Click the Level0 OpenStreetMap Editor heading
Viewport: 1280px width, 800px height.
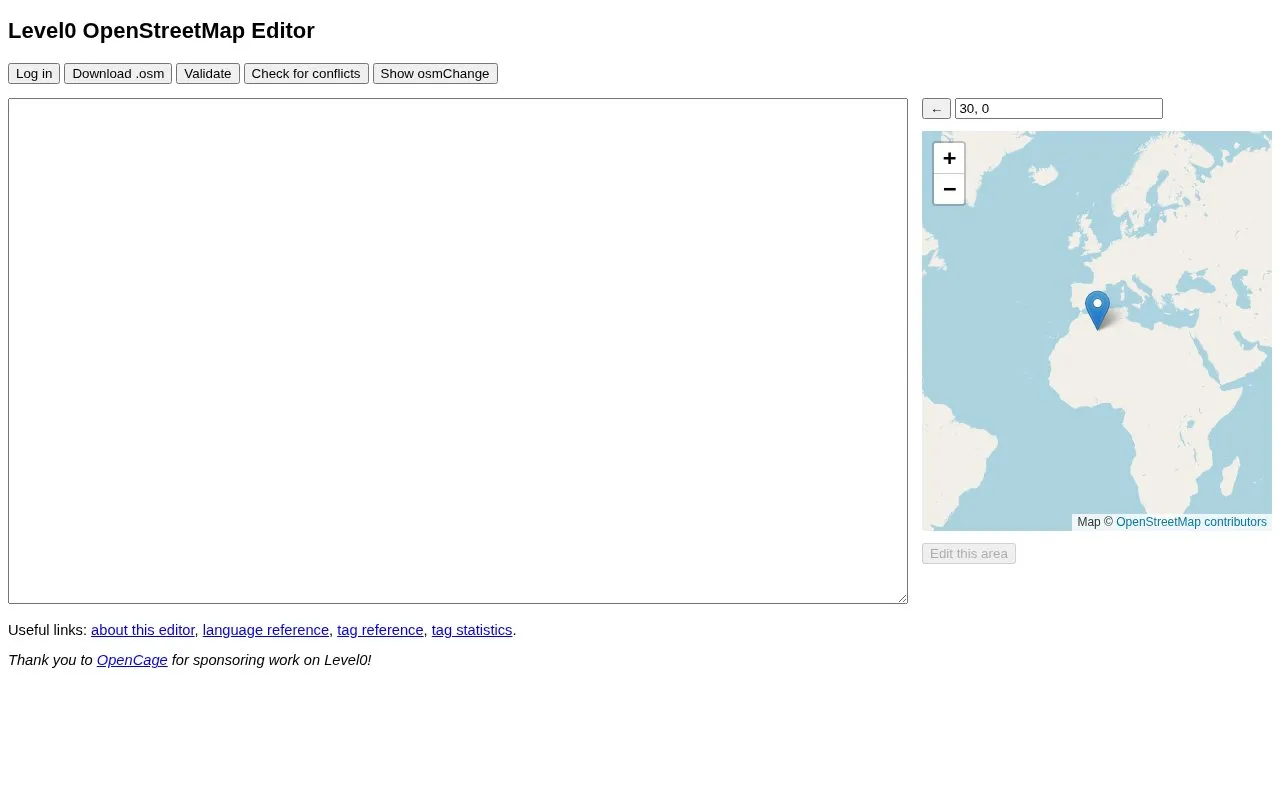(161, 31)
